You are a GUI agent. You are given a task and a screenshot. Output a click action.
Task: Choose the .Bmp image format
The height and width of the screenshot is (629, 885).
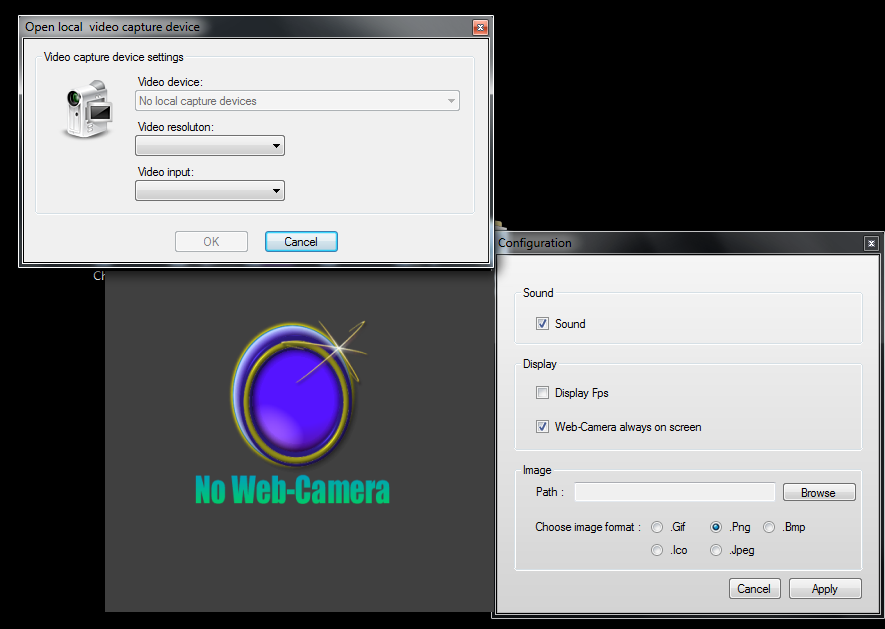769,527
